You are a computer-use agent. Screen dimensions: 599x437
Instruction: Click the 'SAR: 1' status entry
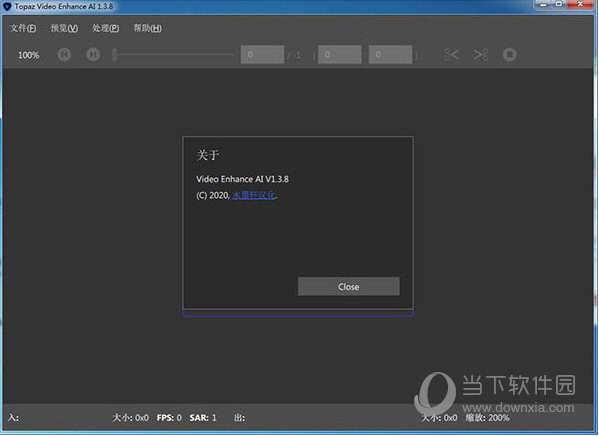(203, 418)
